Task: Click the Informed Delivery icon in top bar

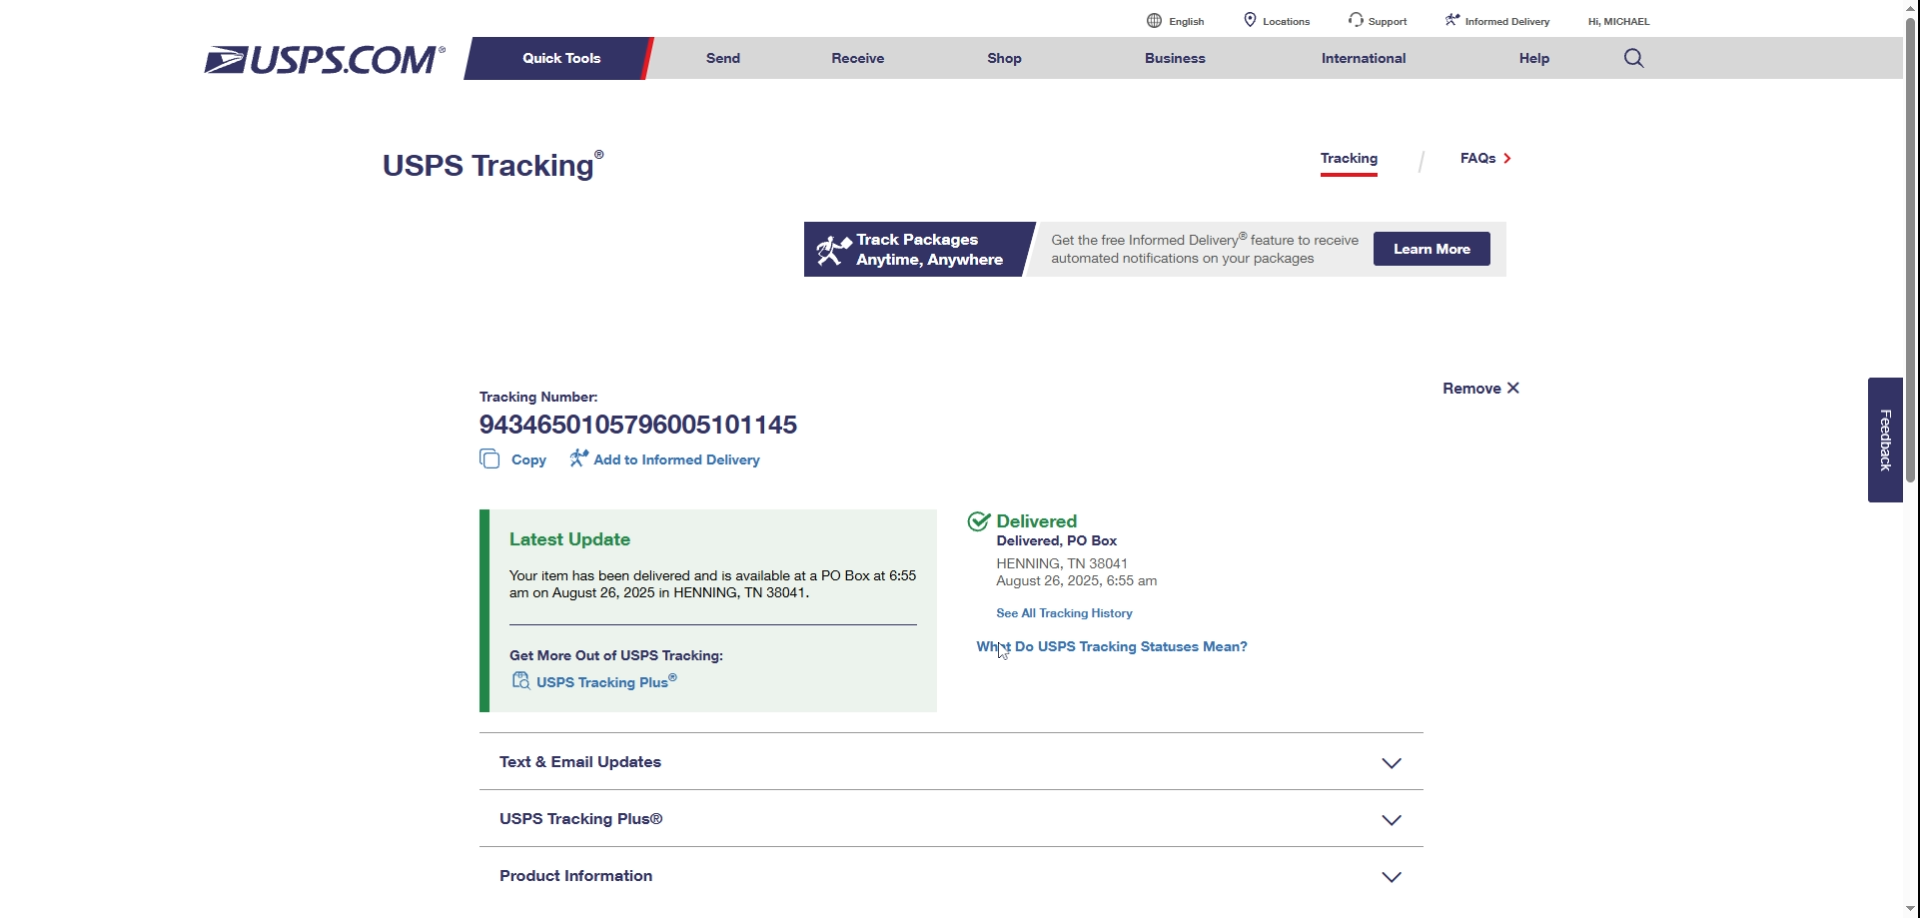Action: (1452, 20)
